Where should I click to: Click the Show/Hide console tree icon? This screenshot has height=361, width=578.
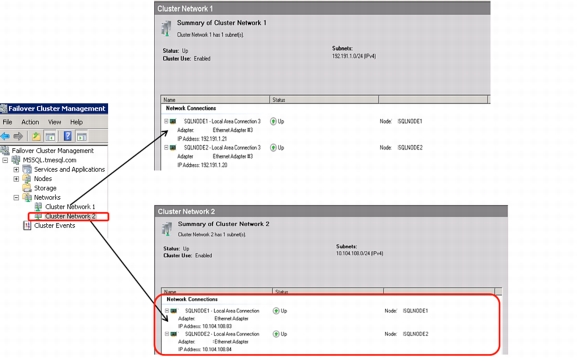pyautogui.click(x=51, y=136)
